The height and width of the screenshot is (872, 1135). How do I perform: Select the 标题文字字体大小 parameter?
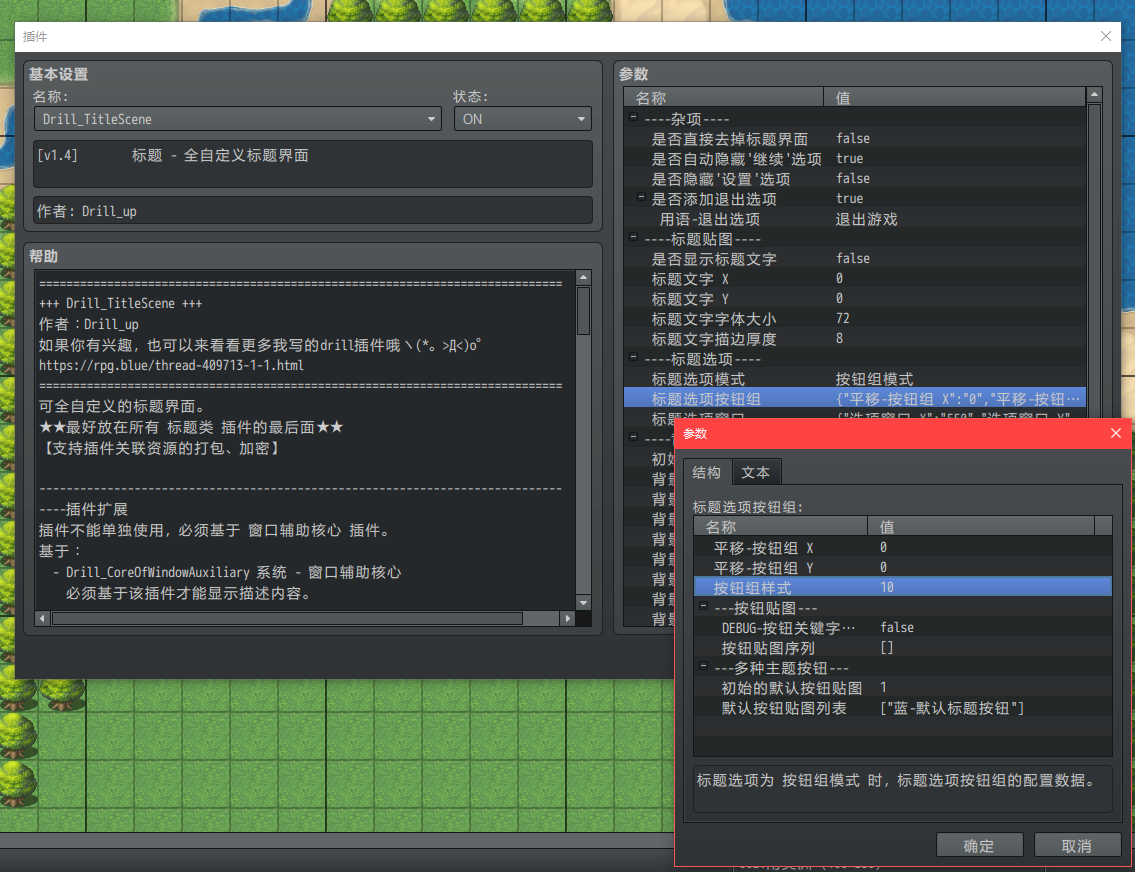pyautogui.click(x=854, y=319)
